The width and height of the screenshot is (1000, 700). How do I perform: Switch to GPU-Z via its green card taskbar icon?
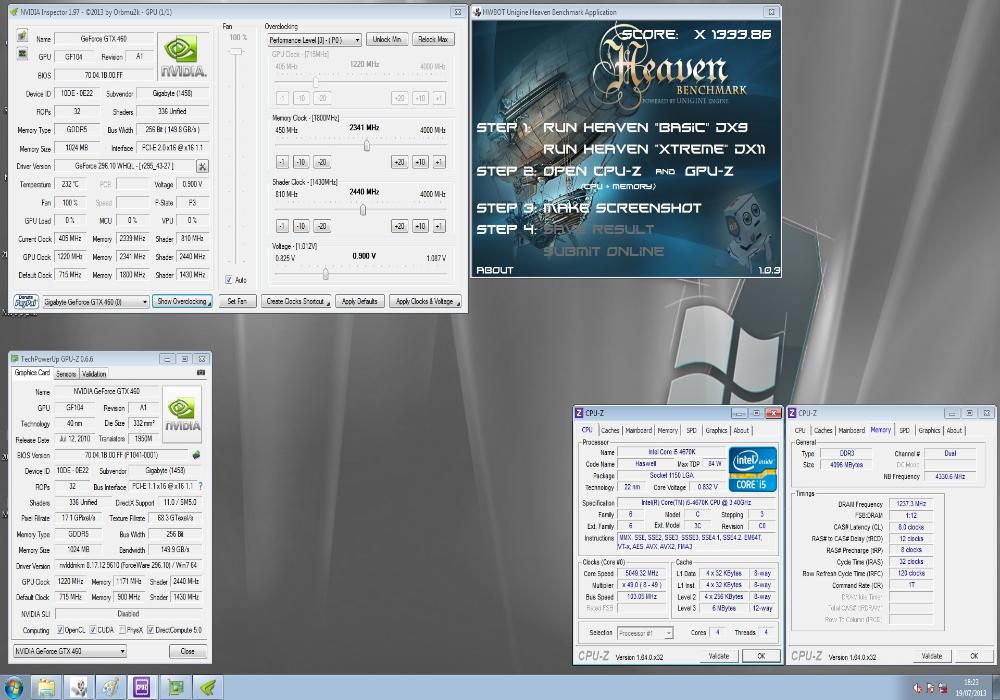(175, 687)
